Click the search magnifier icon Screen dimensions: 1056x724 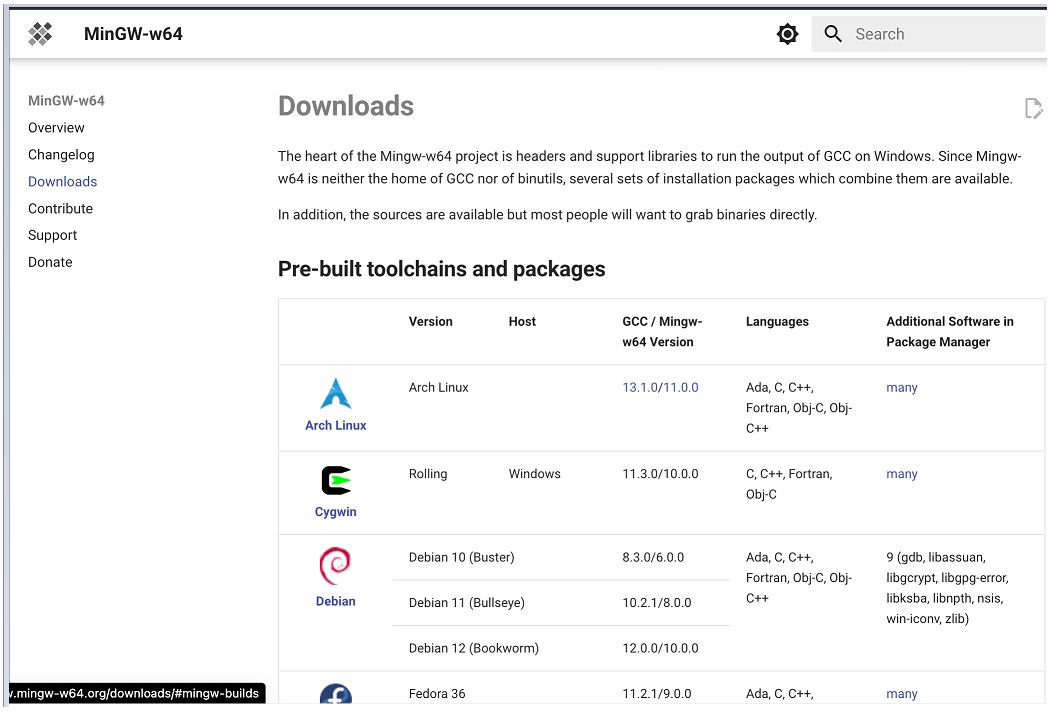click(832, 34)
